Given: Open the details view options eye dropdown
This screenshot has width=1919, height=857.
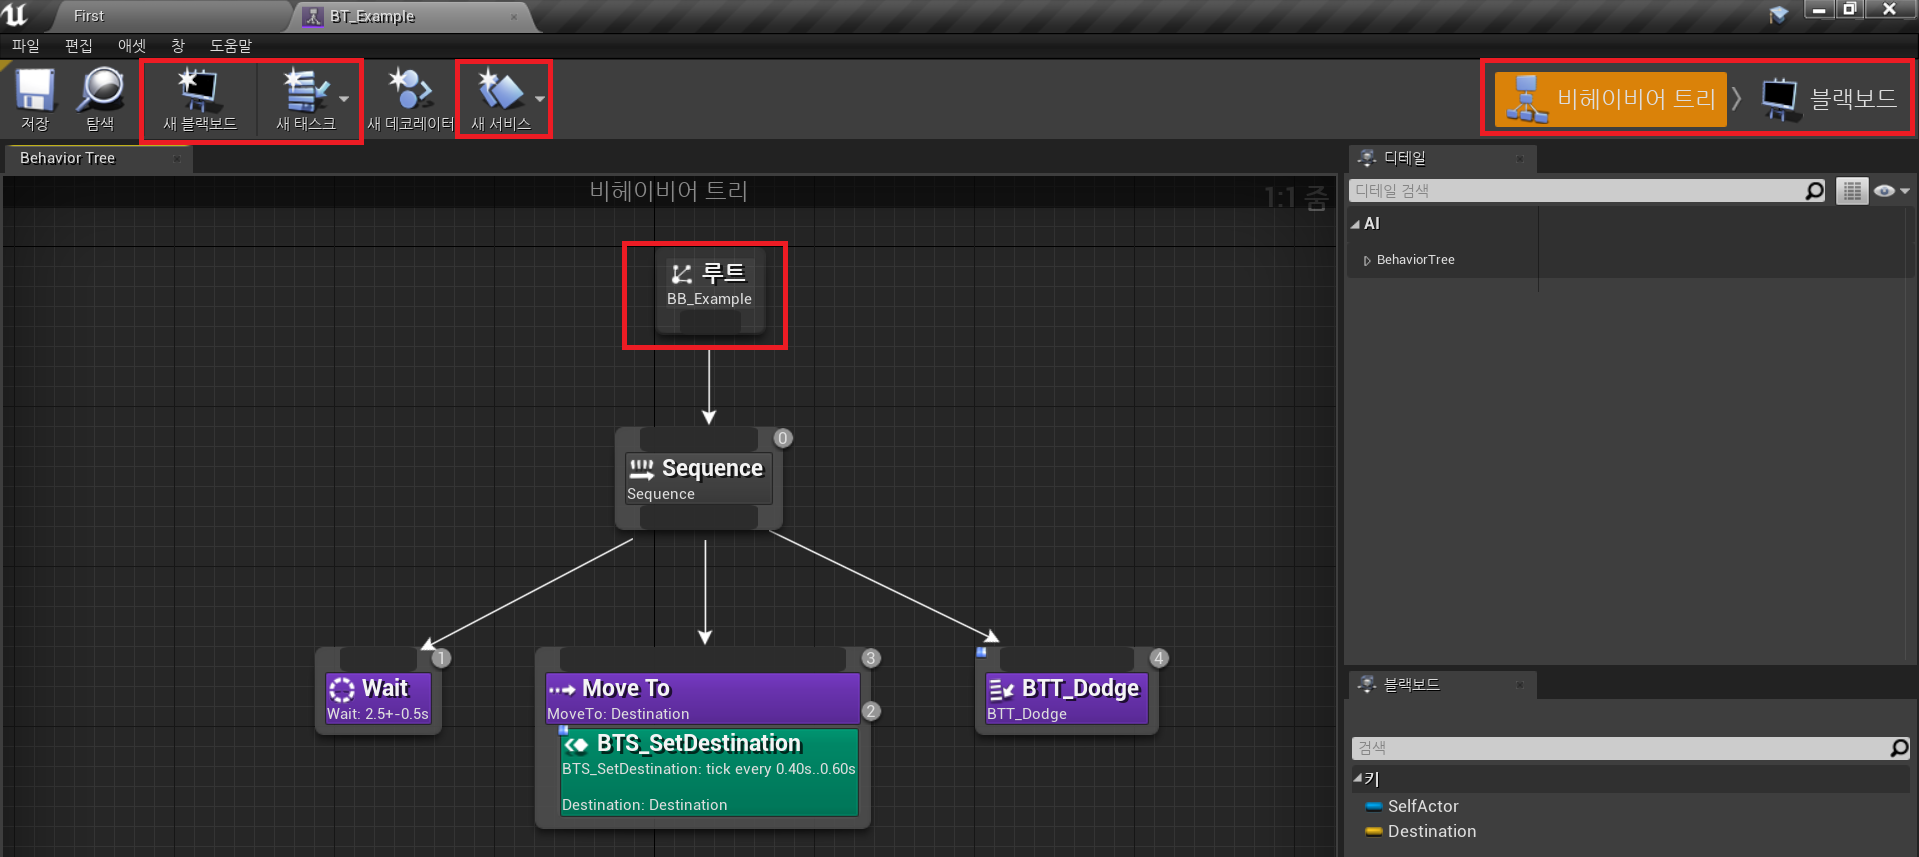Looking at the screenshot, I should [x=1891, y=191].
